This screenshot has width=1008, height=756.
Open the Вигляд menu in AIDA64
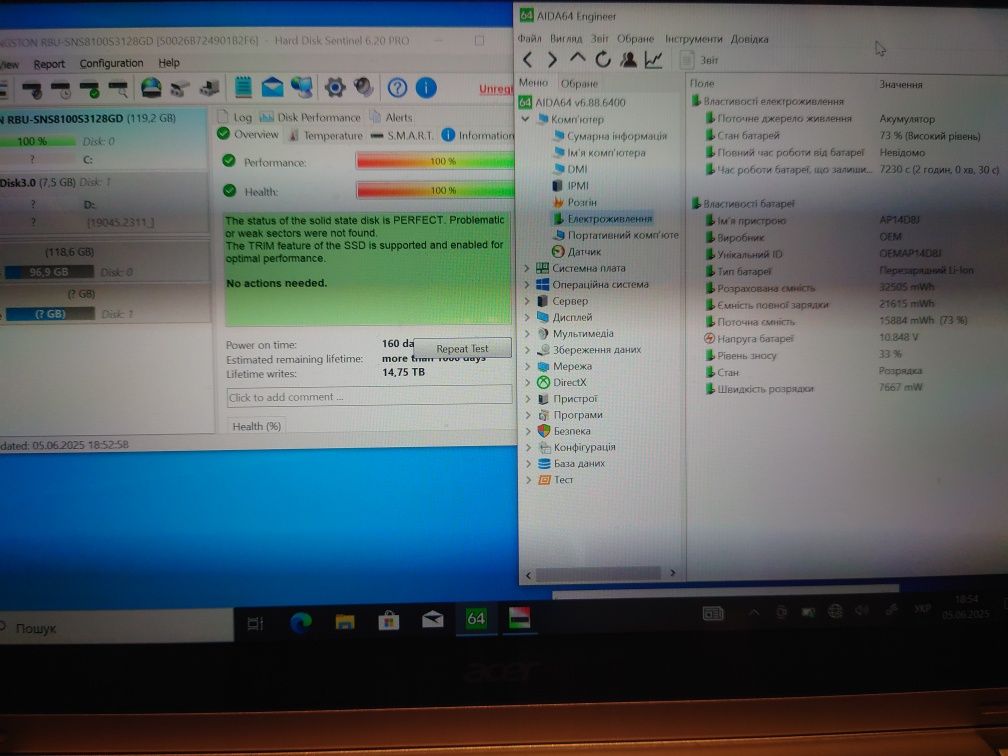click(566, 39)
